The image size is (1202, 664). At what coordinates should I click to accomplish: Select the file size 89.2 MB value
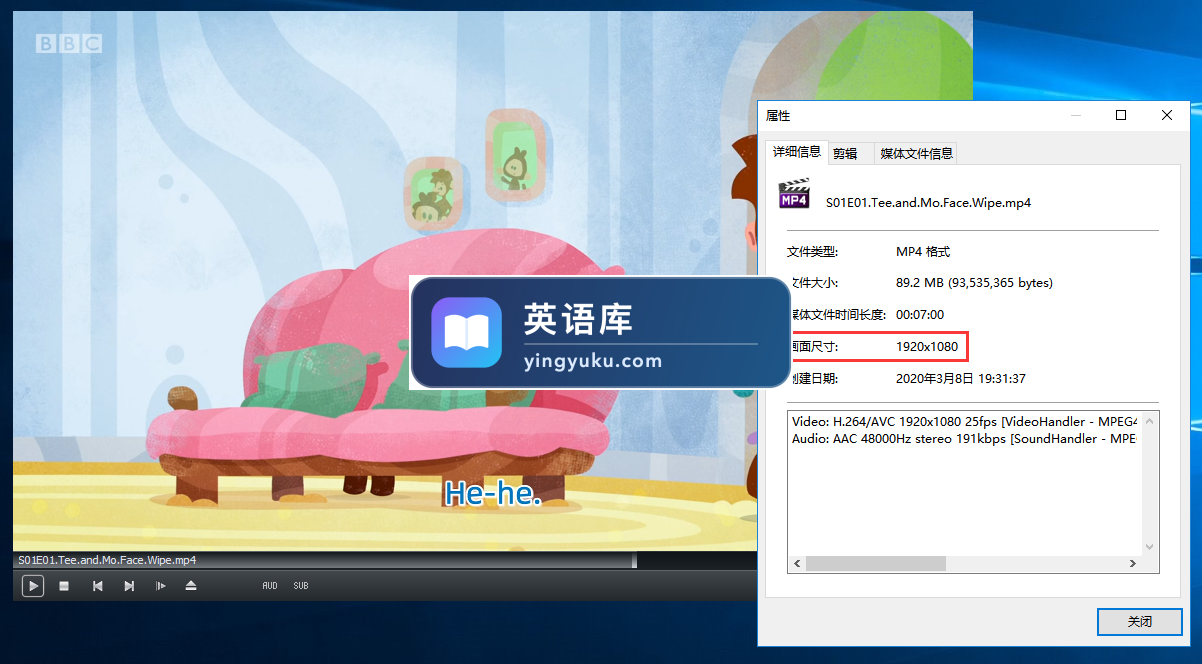(x=974, y=283)
